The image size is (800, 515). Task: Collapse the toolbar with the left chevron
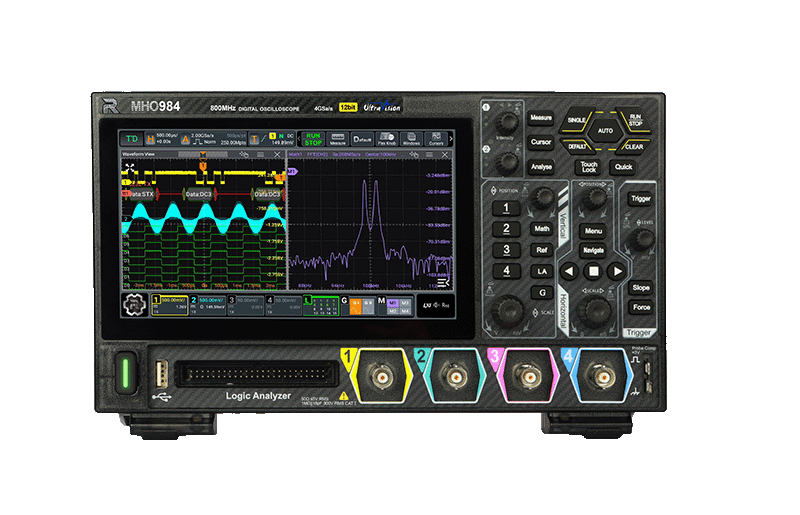[299, 139]
